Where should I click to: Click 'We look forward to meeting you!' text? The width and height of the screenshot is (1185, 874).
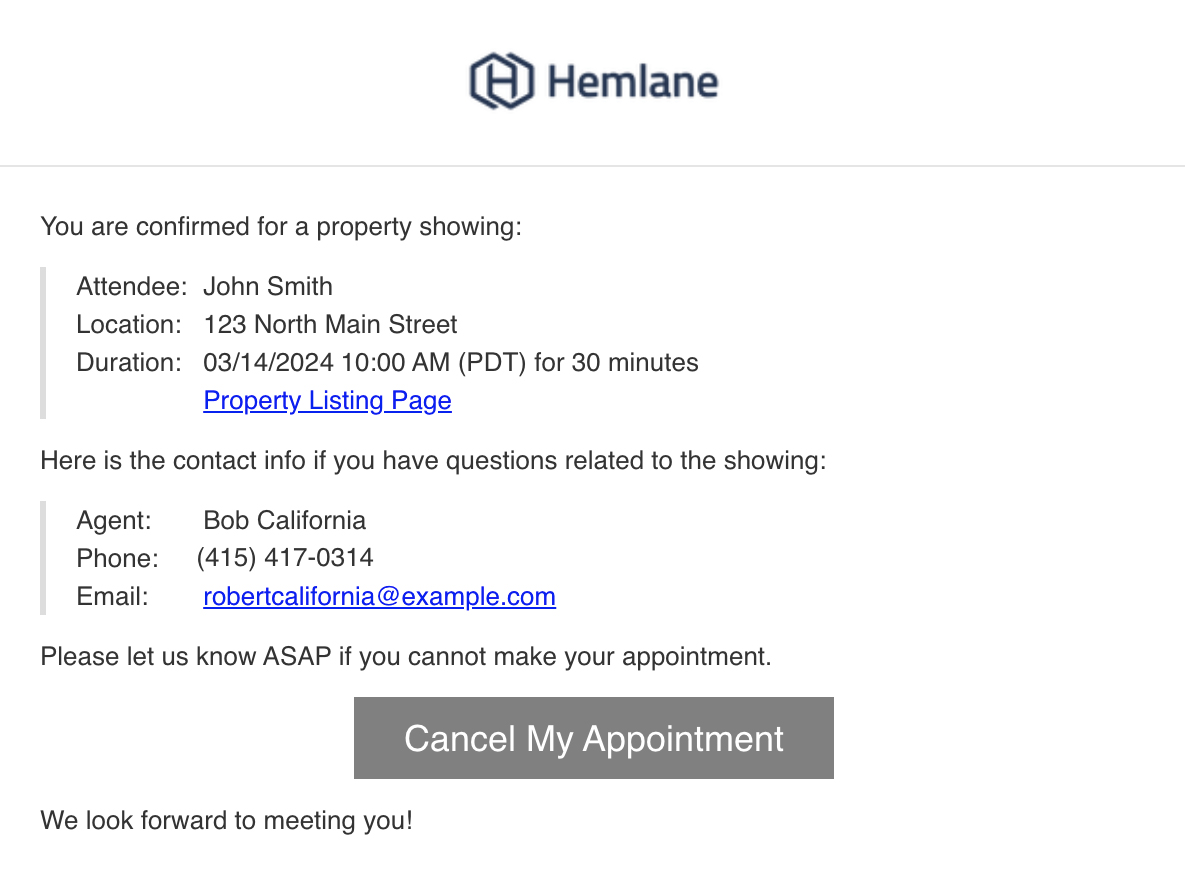click(x=227, y=820)
